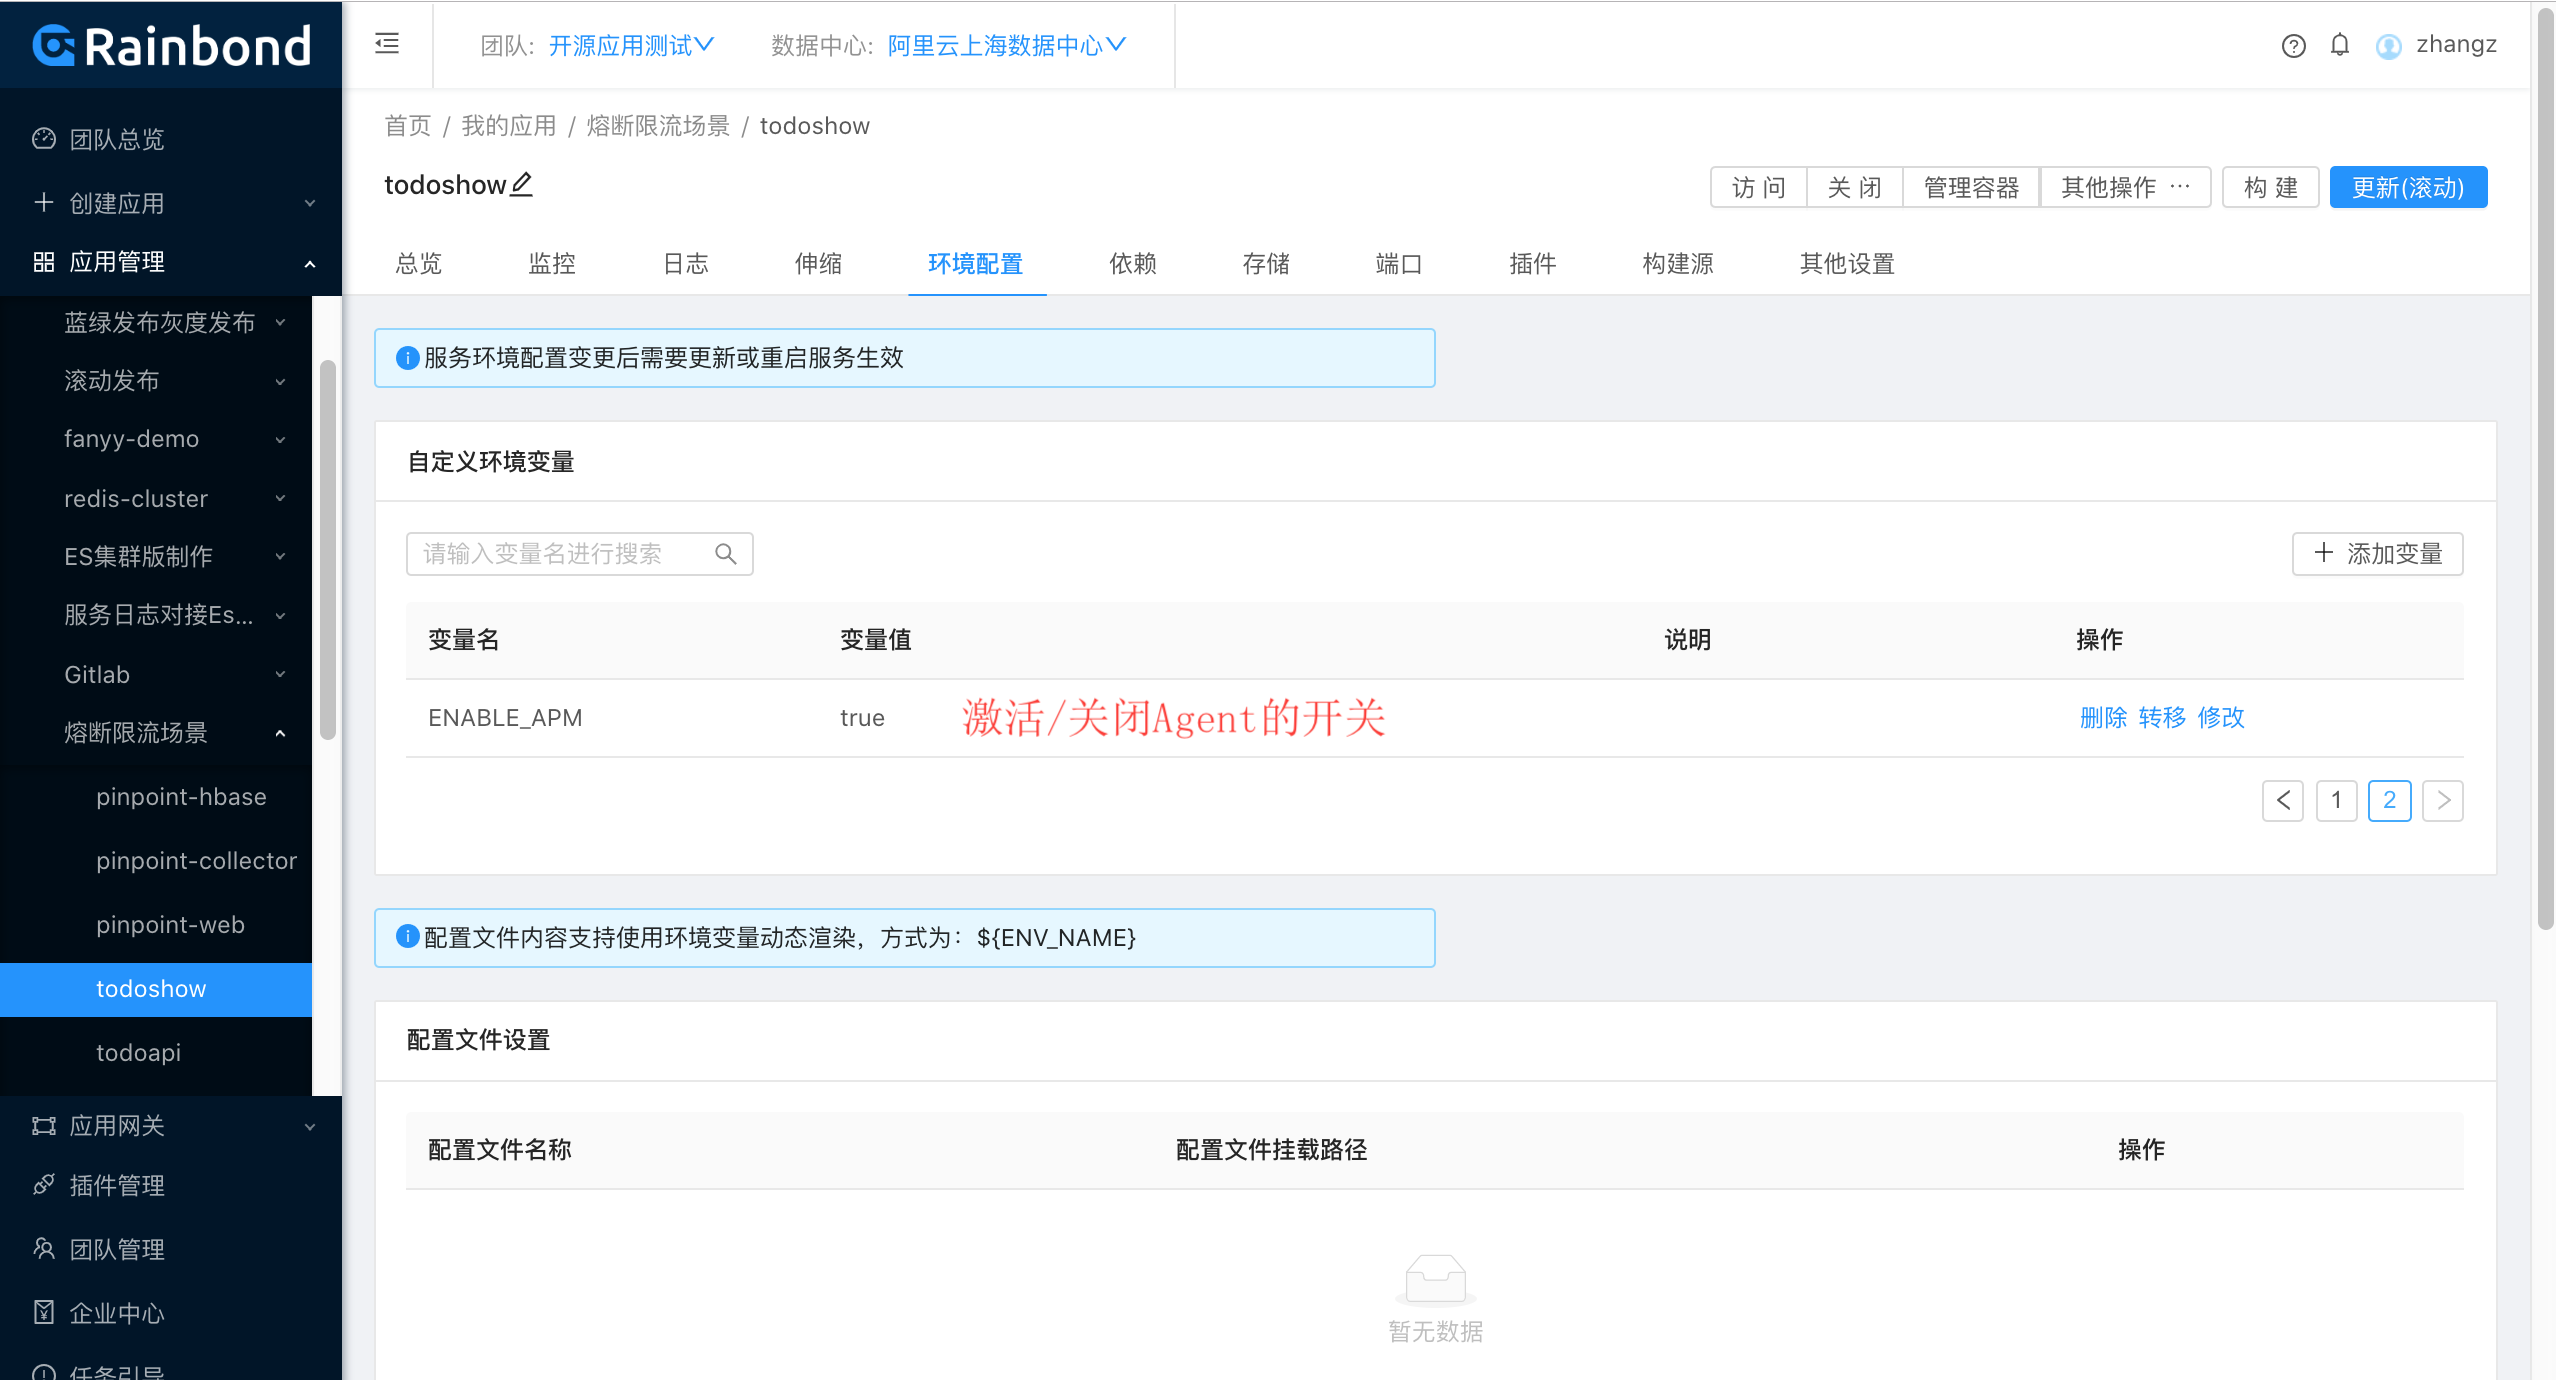Open 其他操作 more actions dropdown
This screenshot has height=1380, width=2556.
[2125, 187]
